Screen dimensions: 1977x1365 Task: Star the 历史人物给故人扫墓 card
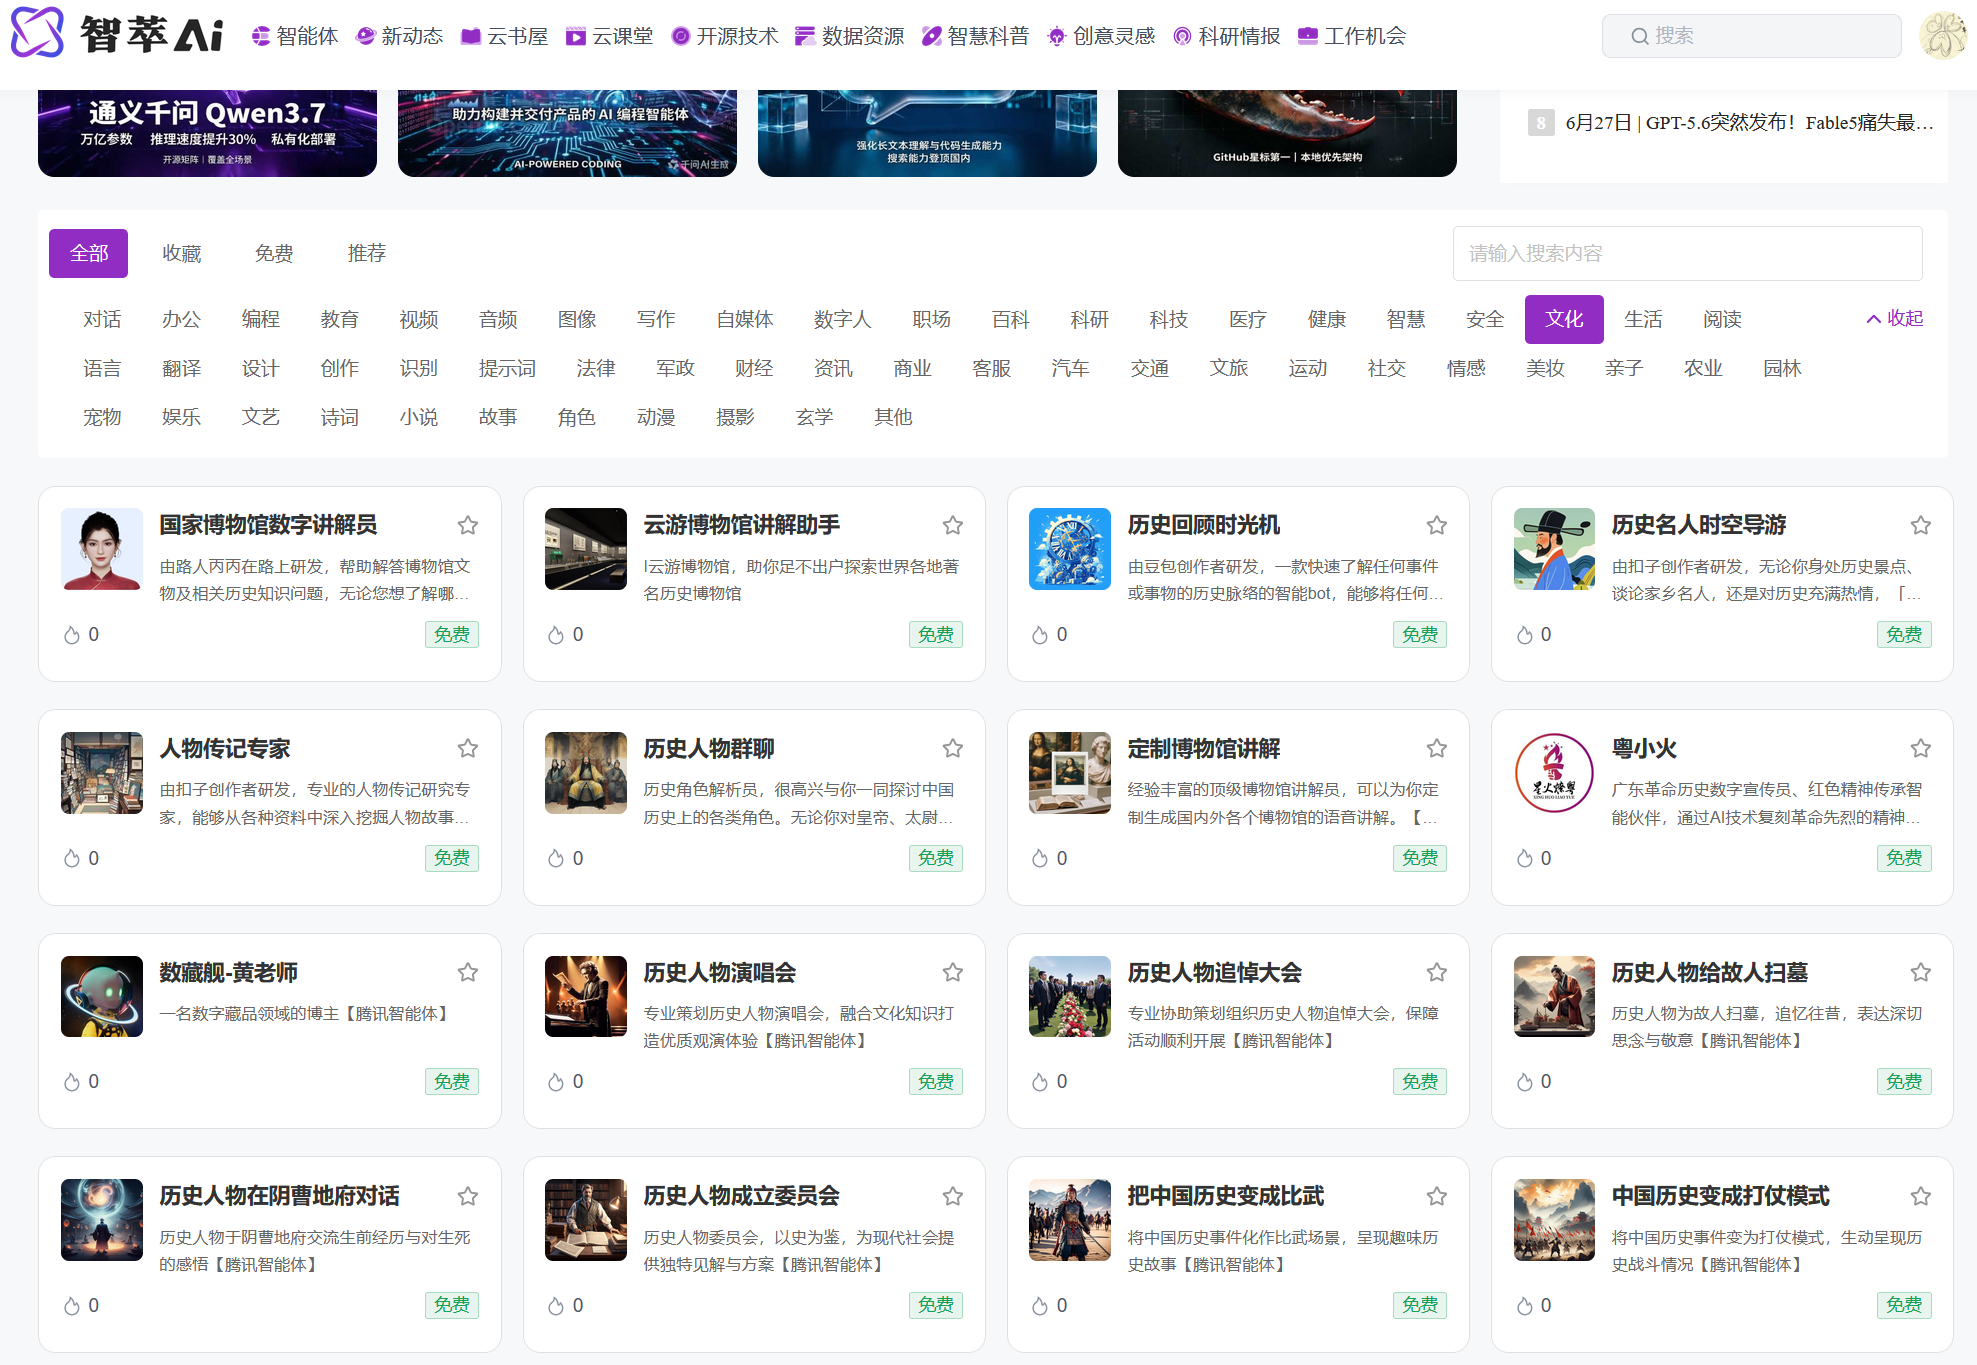1921,972
